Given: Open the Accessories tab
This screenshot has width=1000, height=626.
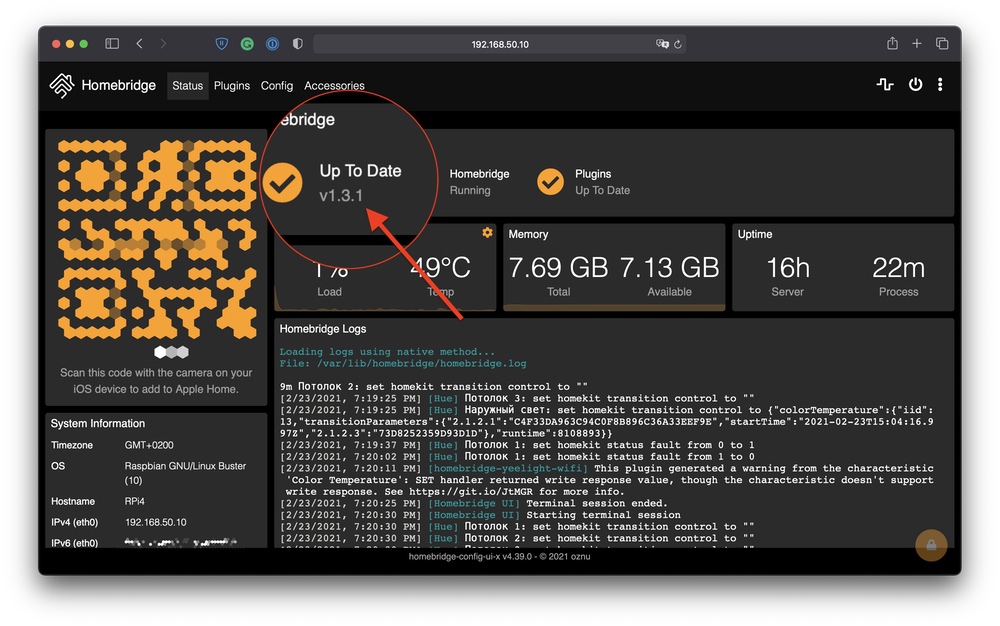Looking at the screenshot, I should pos(334,85).
